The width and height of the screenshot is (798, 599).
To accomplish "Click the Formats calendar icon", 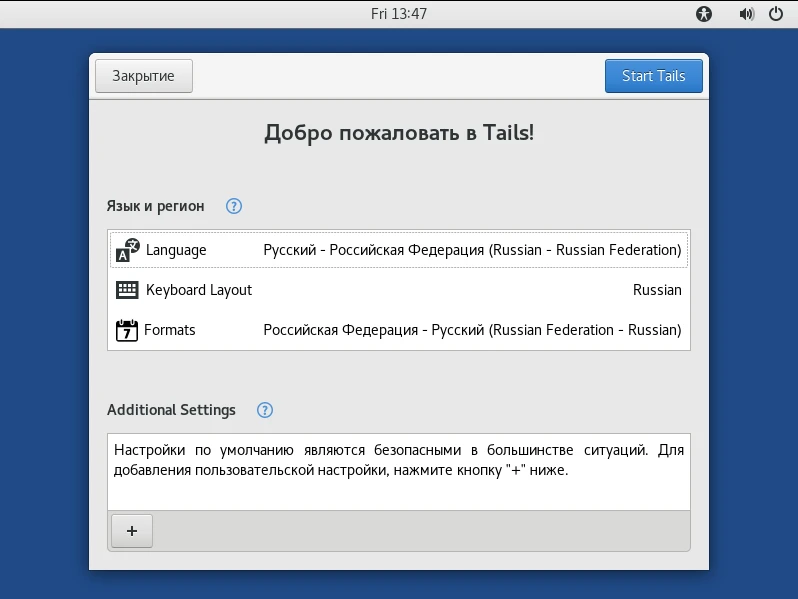I will pos(127,330).
